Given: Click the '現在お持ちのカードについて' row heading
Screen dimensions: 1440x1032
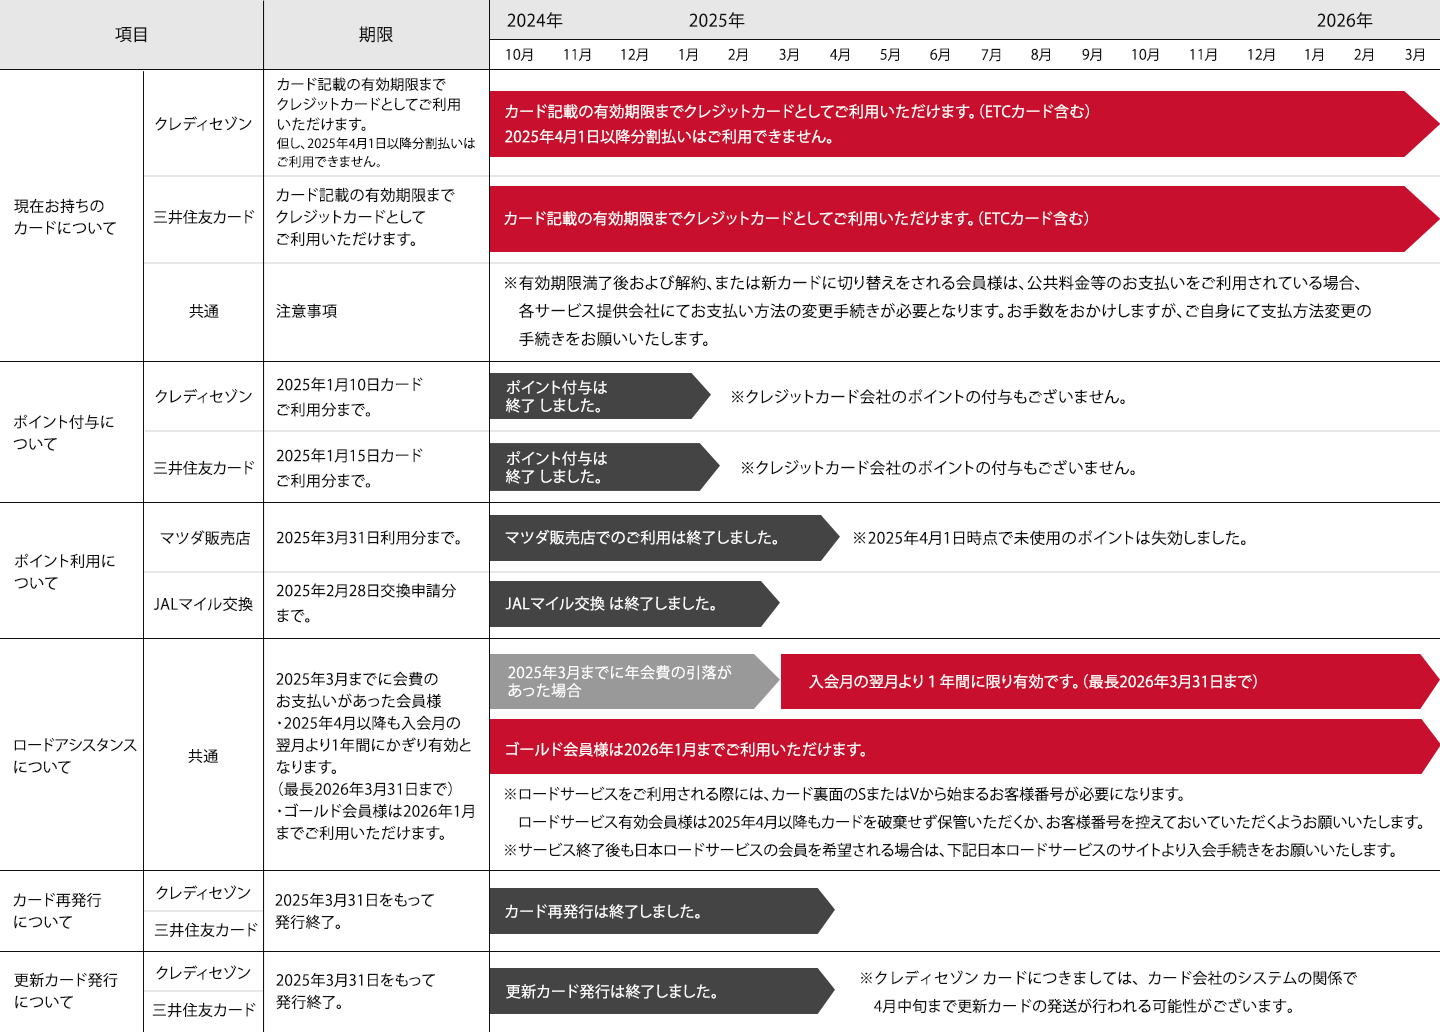Looking at the screenshot, I should pyautogui.click(x=65, y=217).
